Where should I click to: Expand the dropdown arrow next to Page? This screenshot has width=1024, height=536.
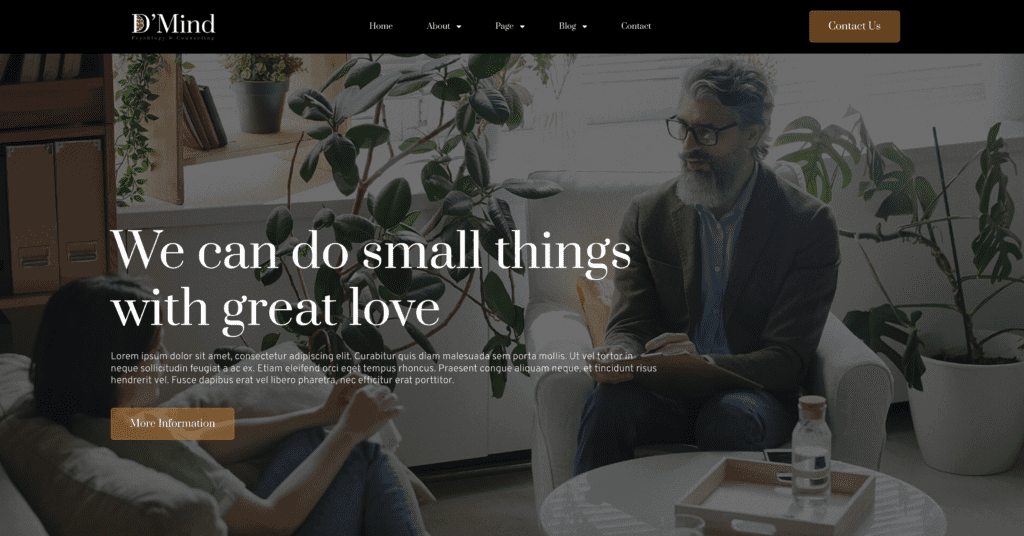[522, 27]
